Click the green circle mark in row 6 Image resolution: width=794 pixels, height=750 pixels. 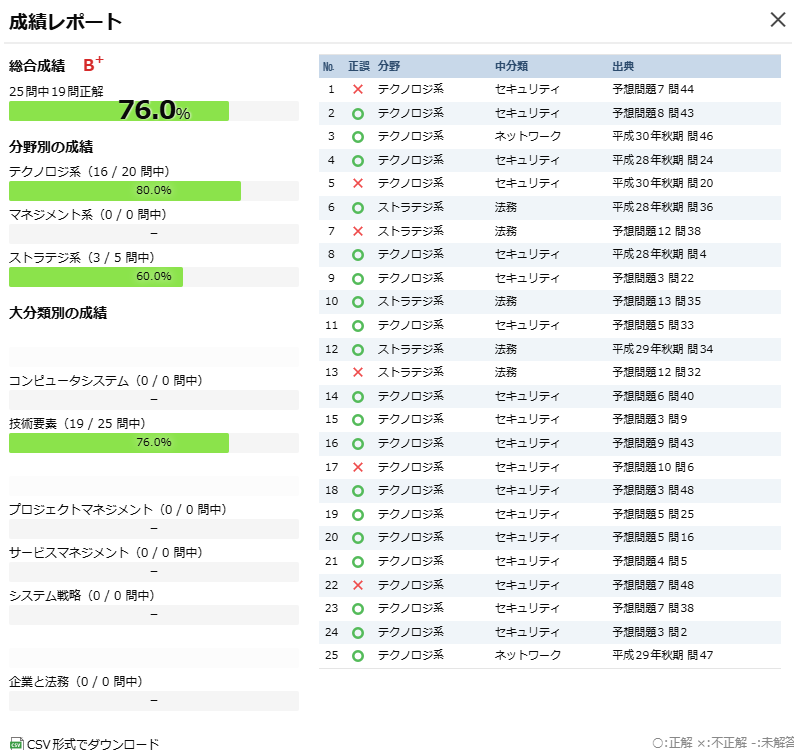[358, 208]
